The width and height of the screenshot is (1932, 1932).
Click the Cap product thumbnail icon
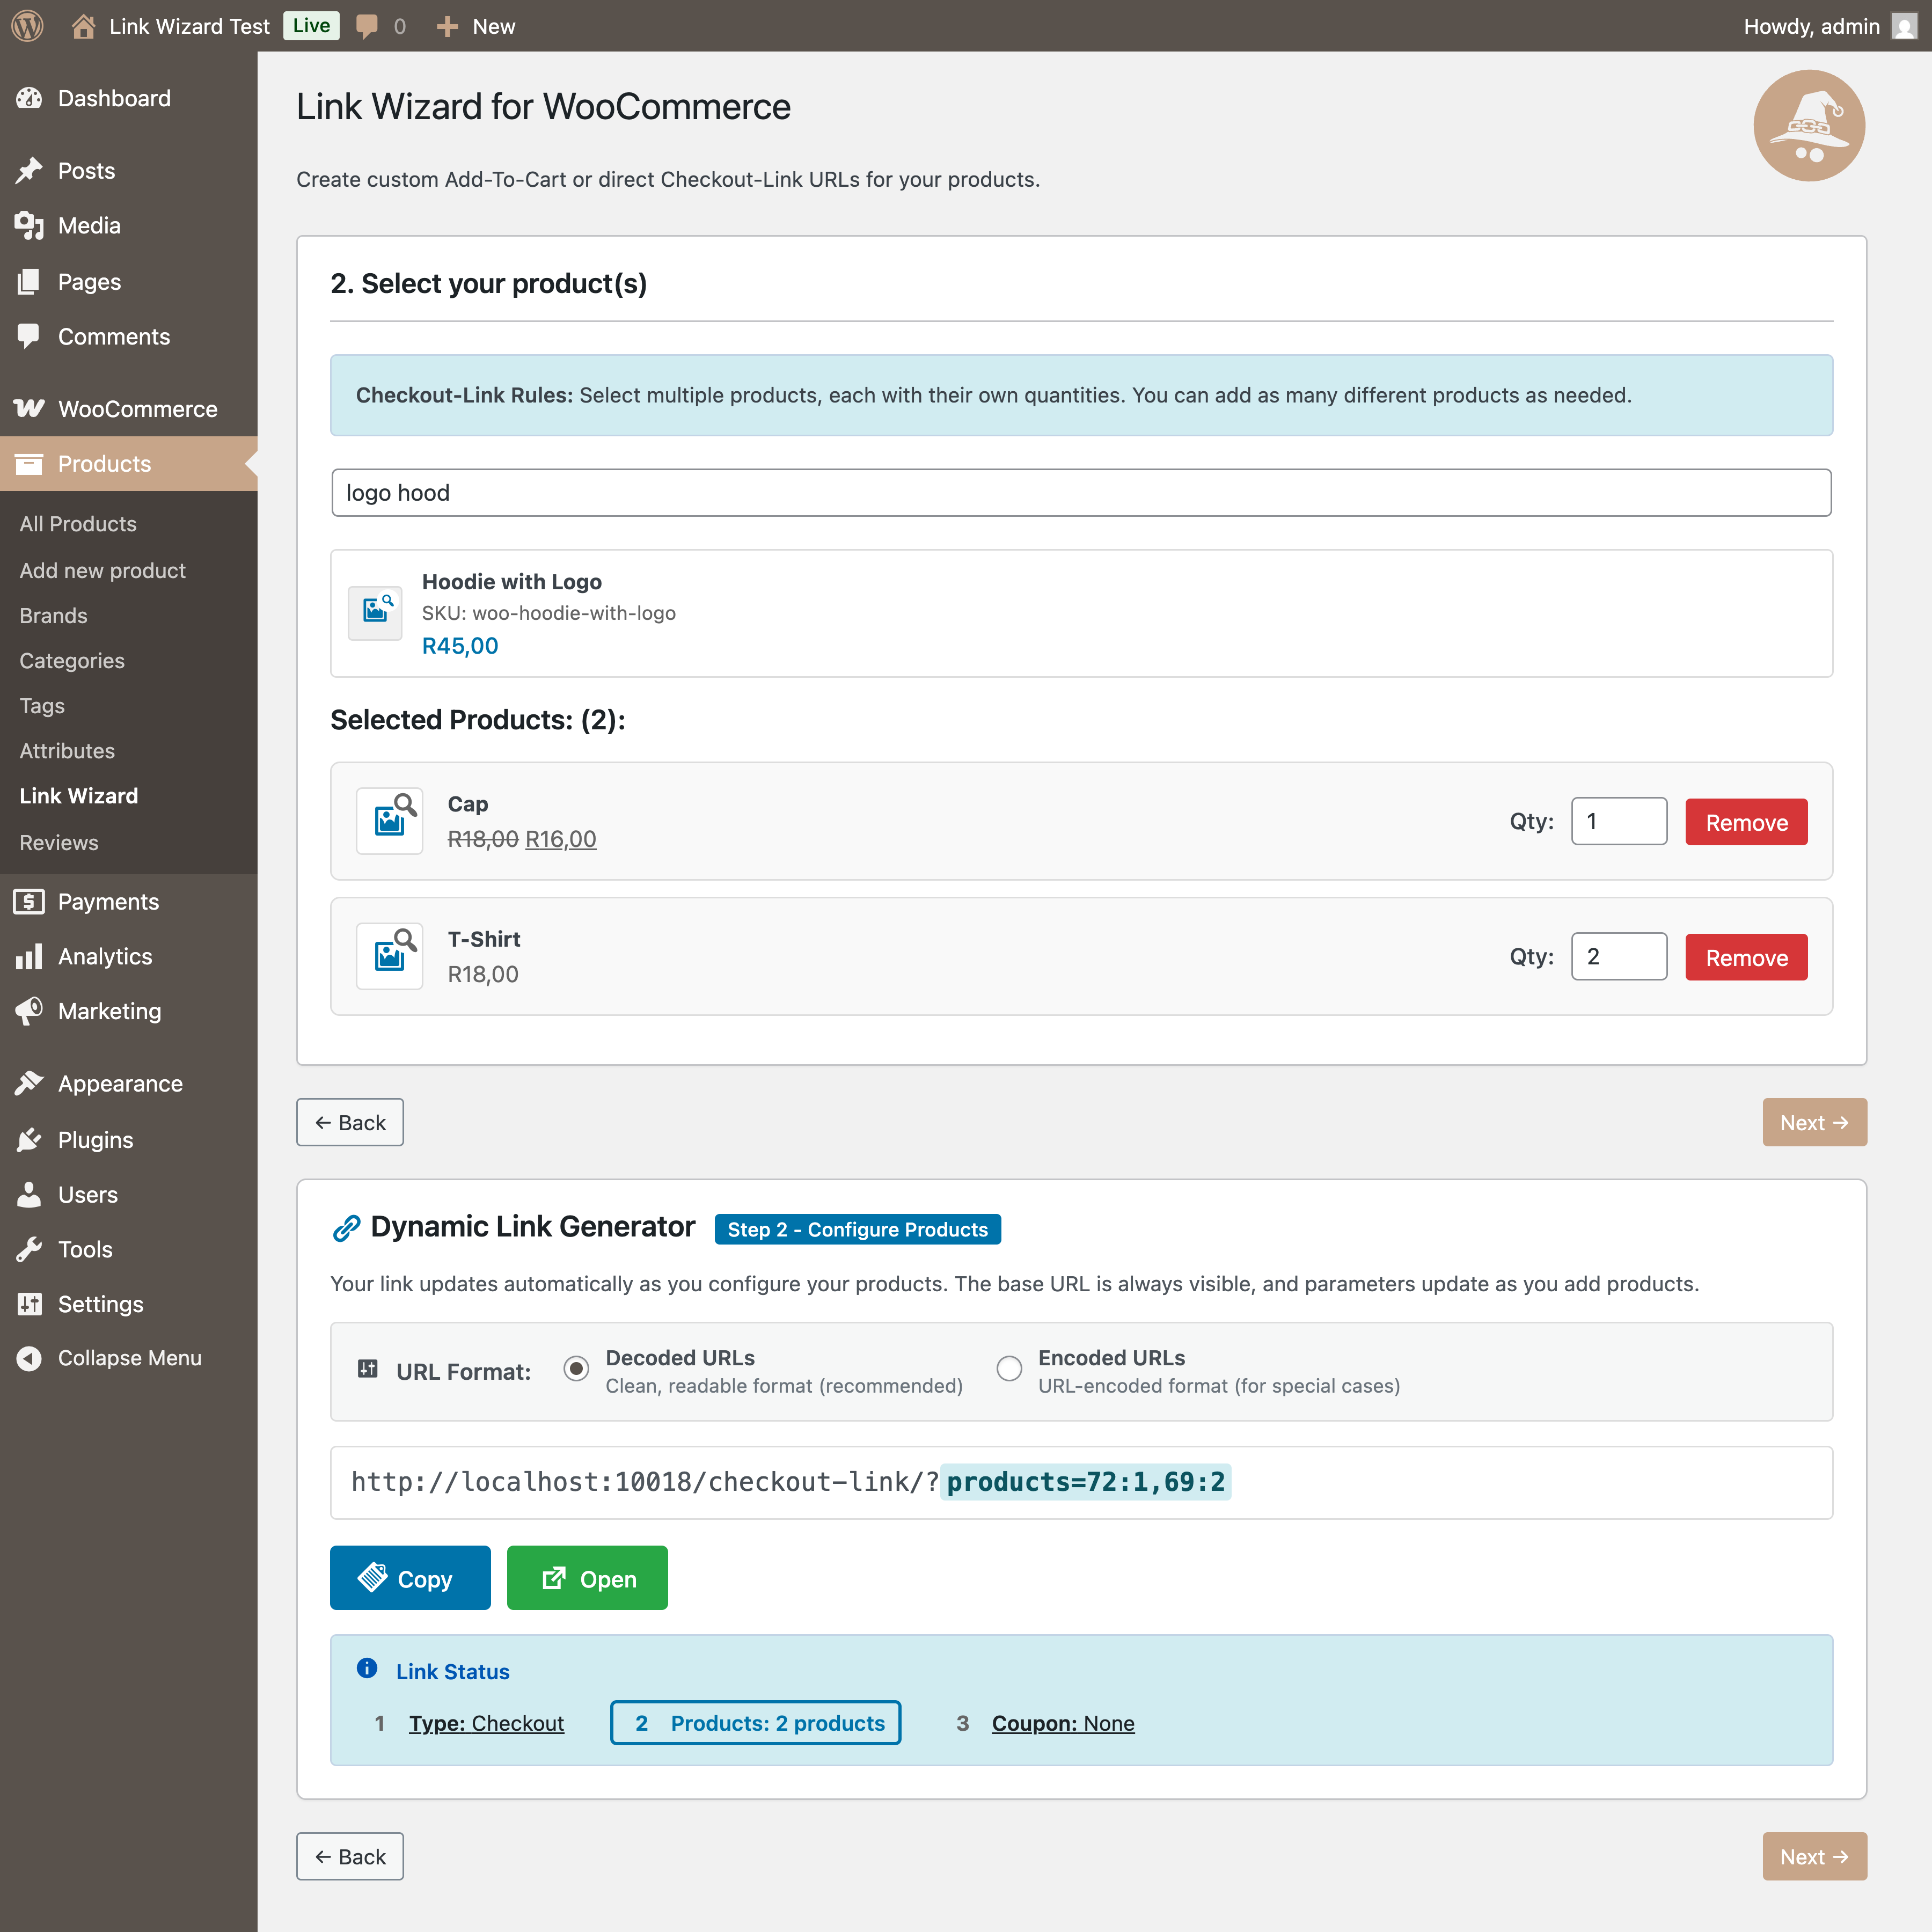(390, 820)
